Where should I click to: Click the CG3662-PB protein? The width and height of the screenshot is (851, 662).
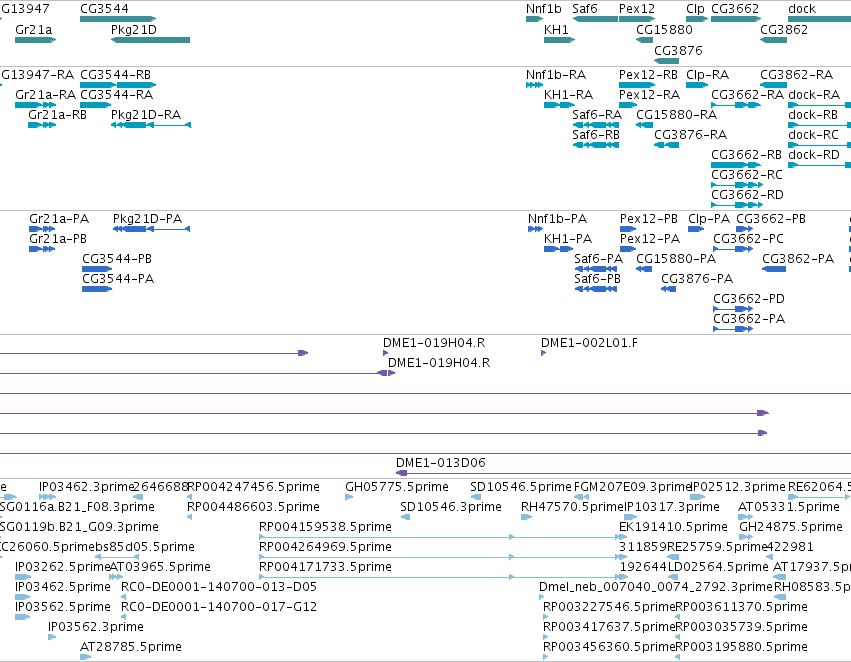click(x=745, y=229)
